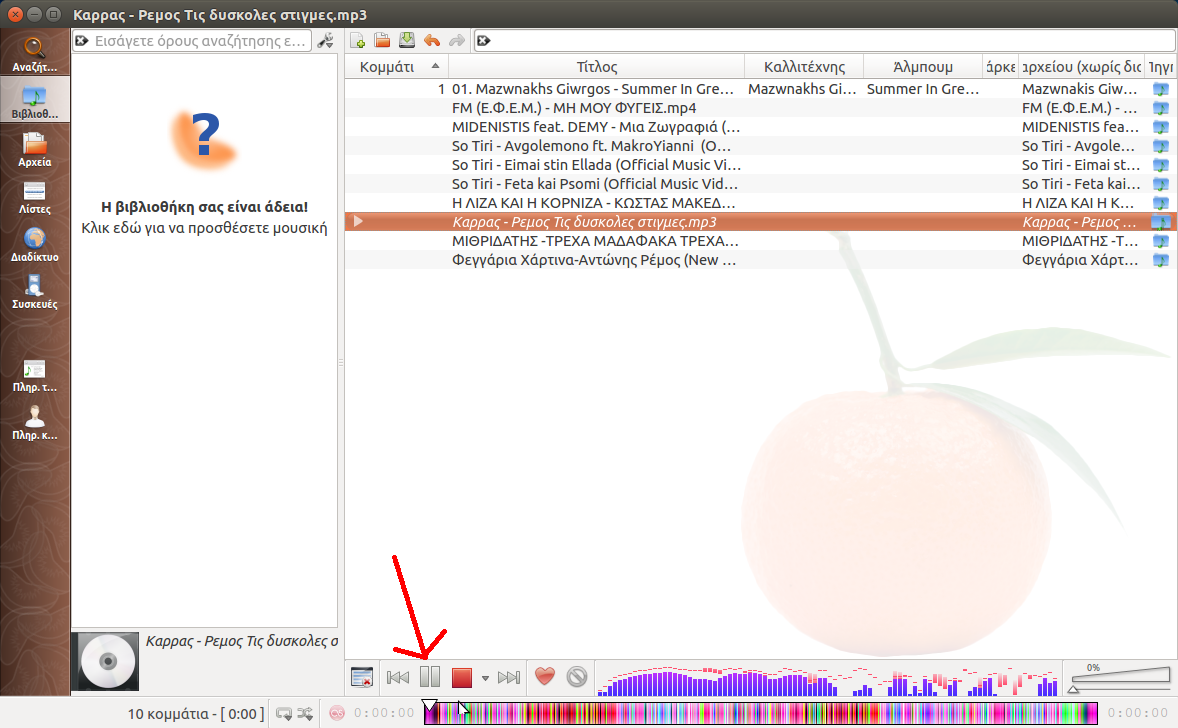Clear the playlist
Image resolution: width=1178 pixels, height=728 pixels.
click(362, 677)
